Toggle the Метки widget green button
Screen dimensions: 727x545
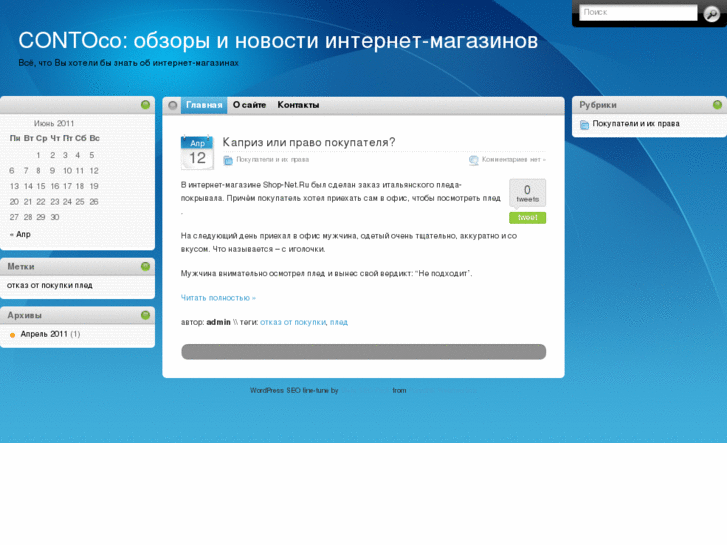pos(145,267)
